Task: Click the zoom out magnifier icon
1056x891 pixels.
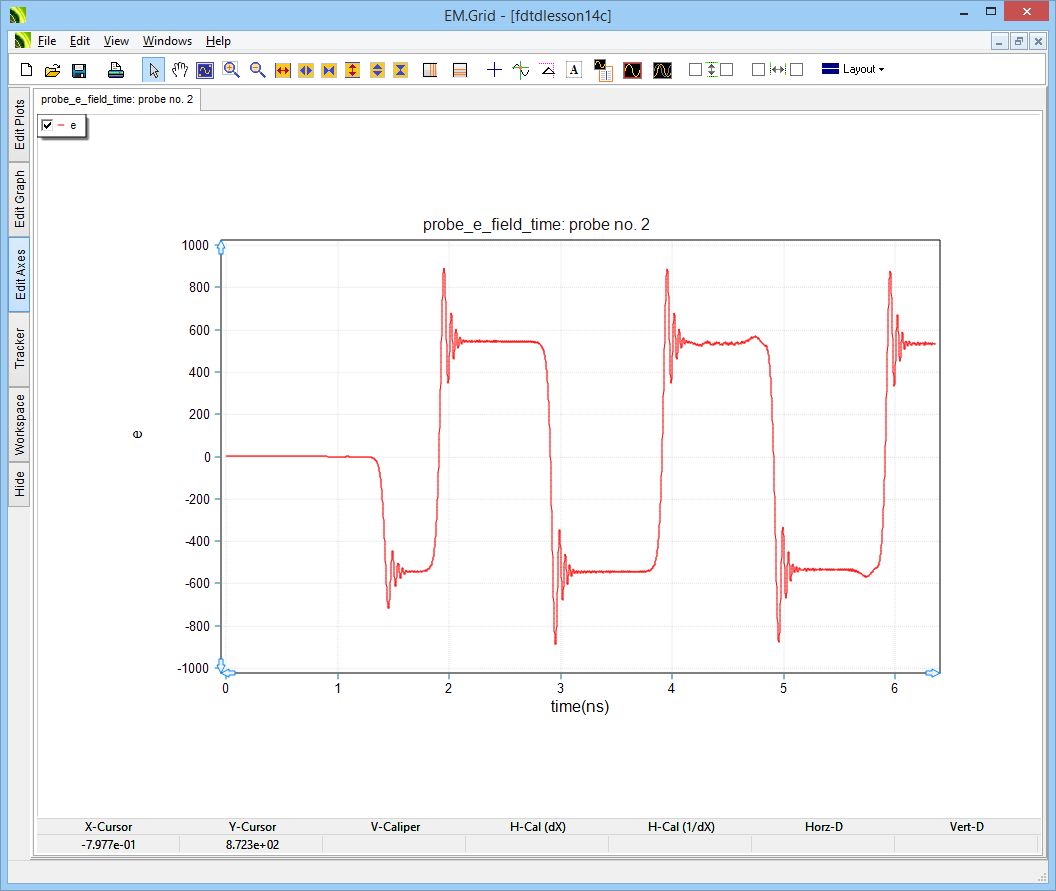Action: [257, 70]
